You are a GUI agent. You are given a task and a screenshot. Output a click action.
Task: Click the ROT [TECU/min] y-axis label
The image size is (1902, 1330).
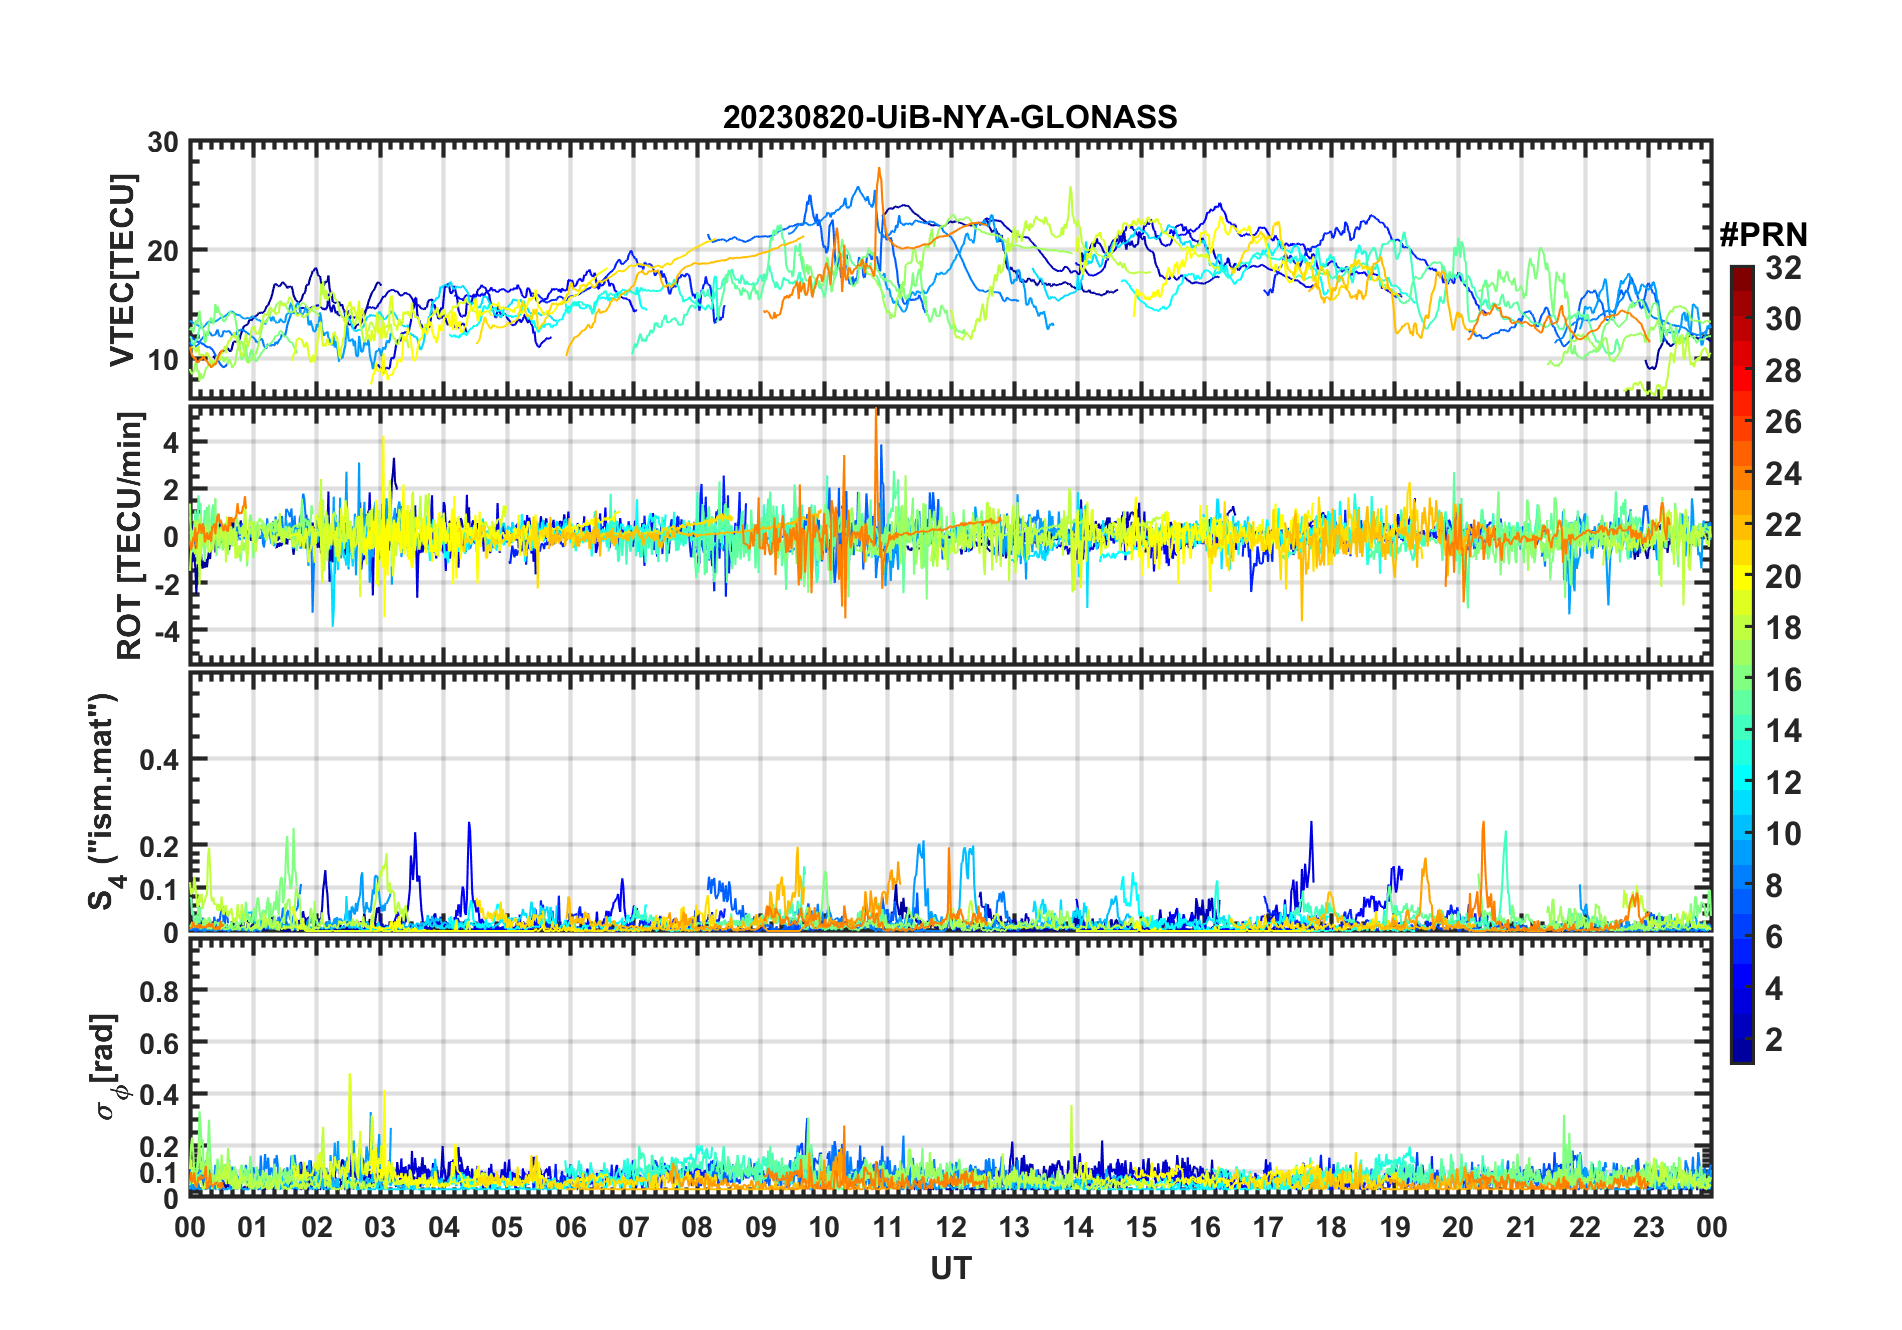pos(130,535)
